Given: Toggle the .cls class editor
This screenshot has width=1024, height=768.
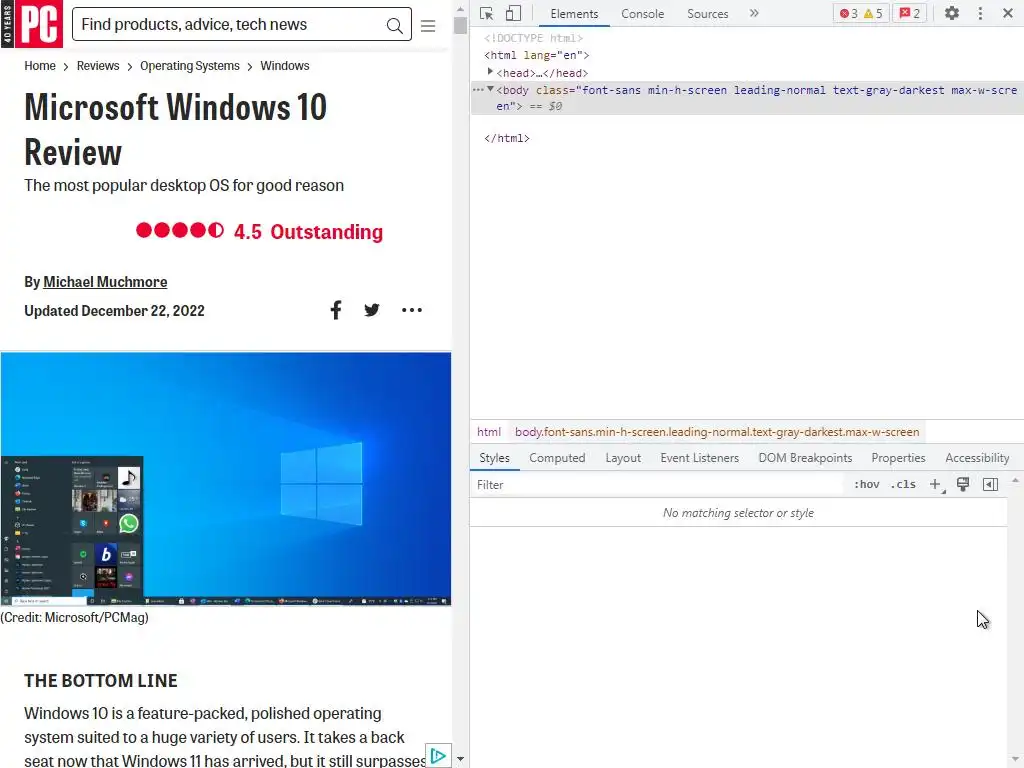Looking at the screenshot, I should 903,485.
